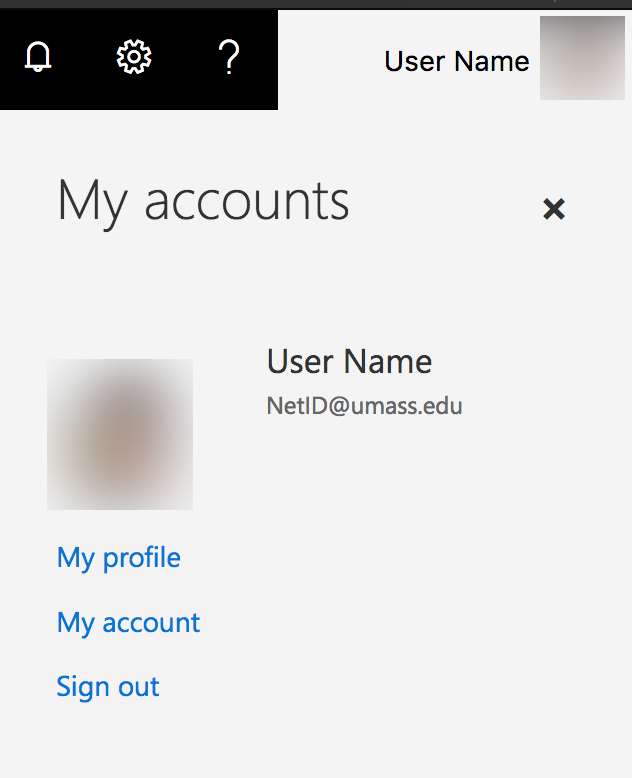632x778 pixels.
Task: Open the settings gear
Action: point(134,57)
